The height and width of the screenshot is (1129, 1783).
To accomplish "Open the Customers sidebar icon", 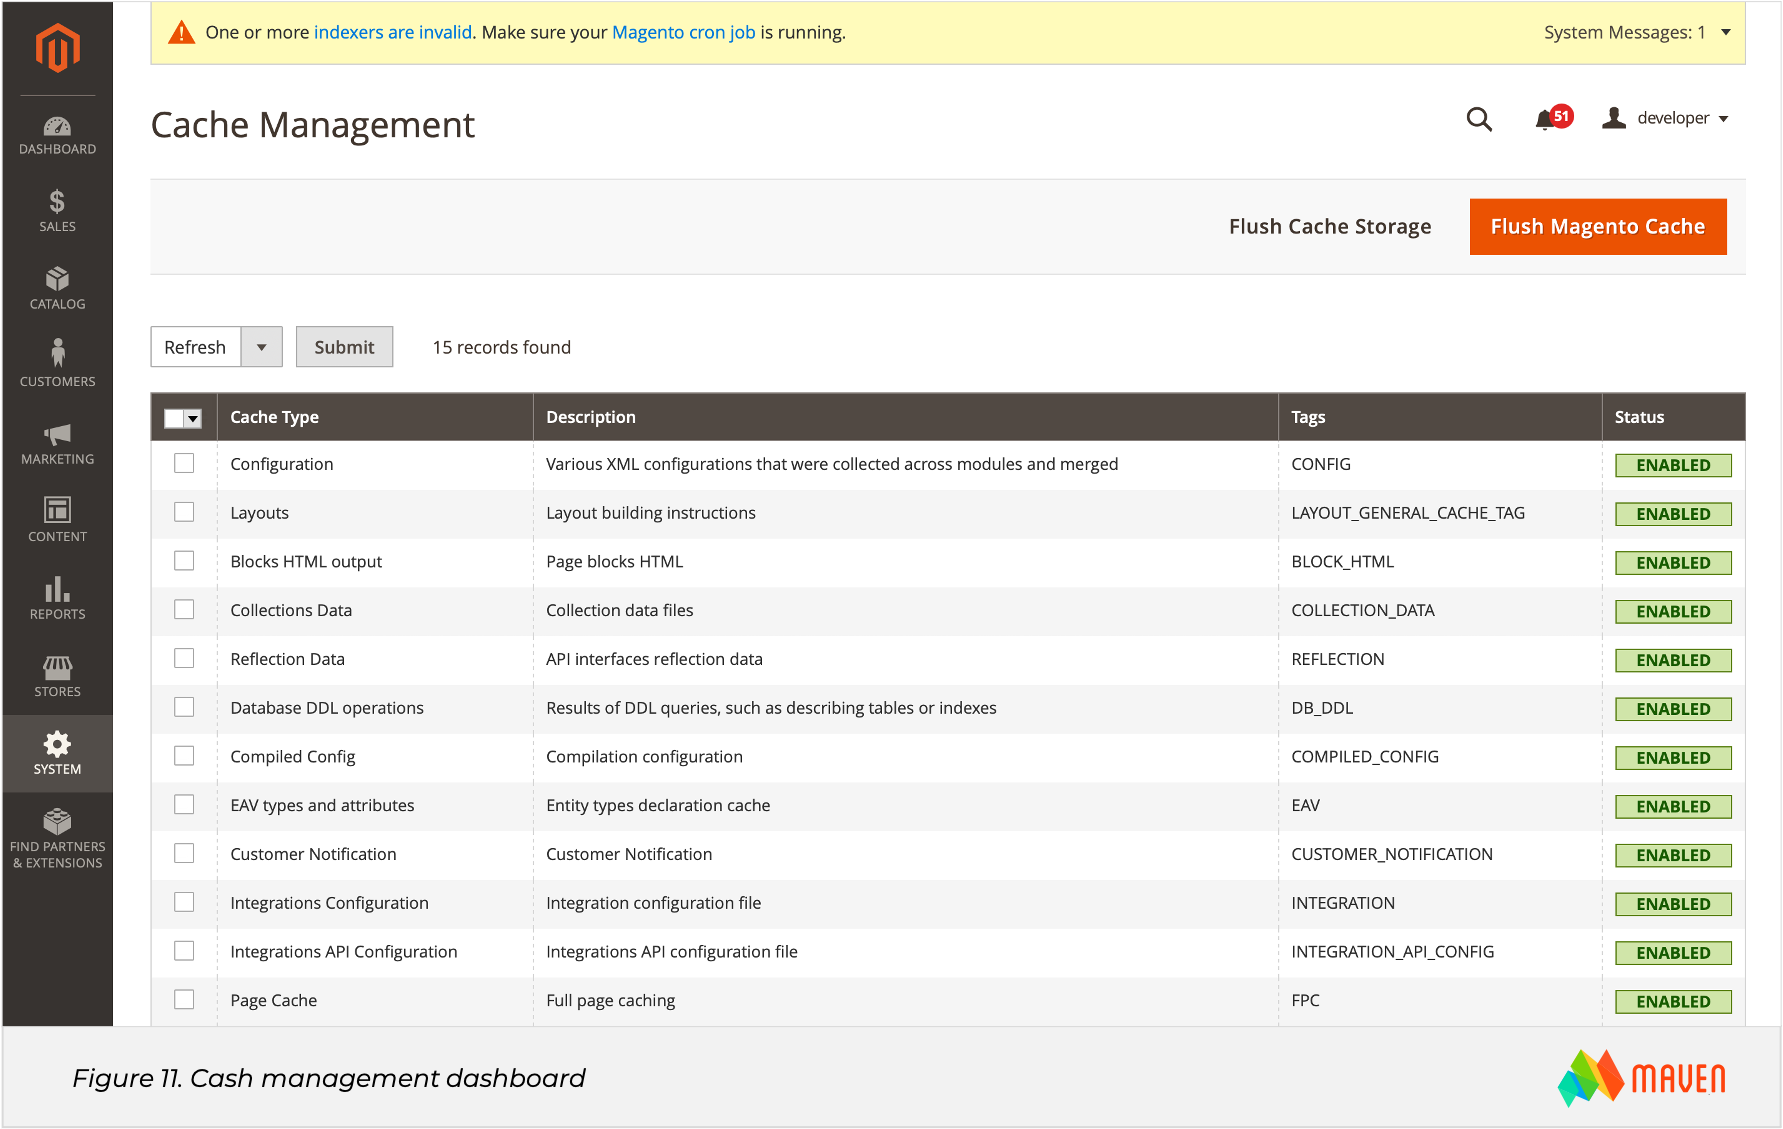I will 57,353.
